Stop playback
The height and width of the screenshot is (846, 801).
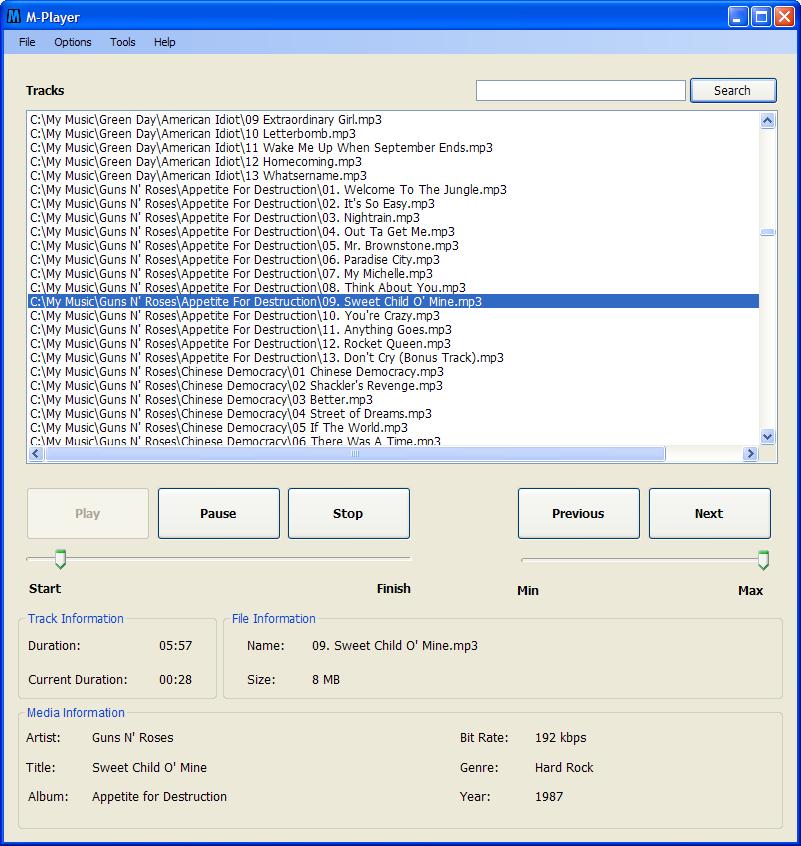[348, 514]
